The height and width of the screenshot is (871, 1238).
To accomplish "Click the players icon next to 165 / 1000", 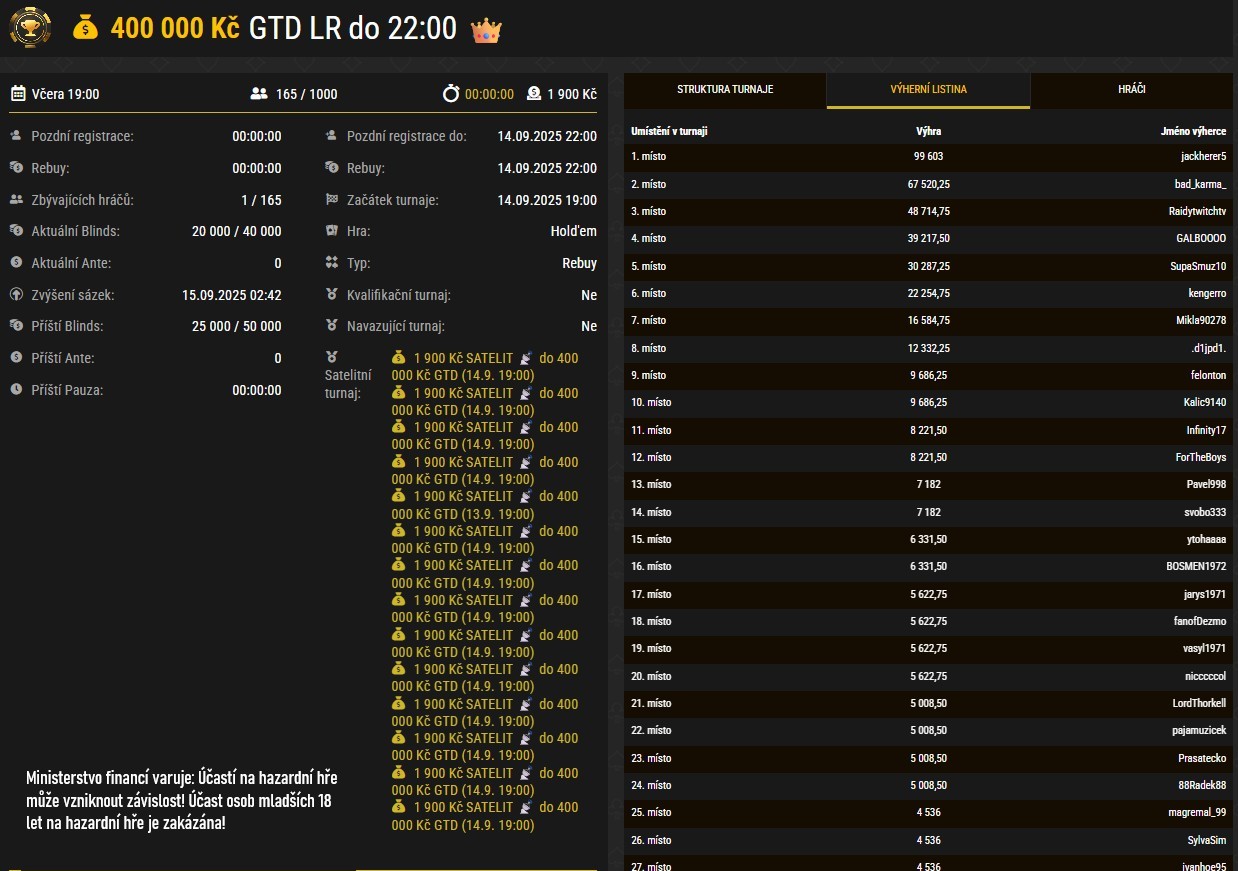I will 259,94.
